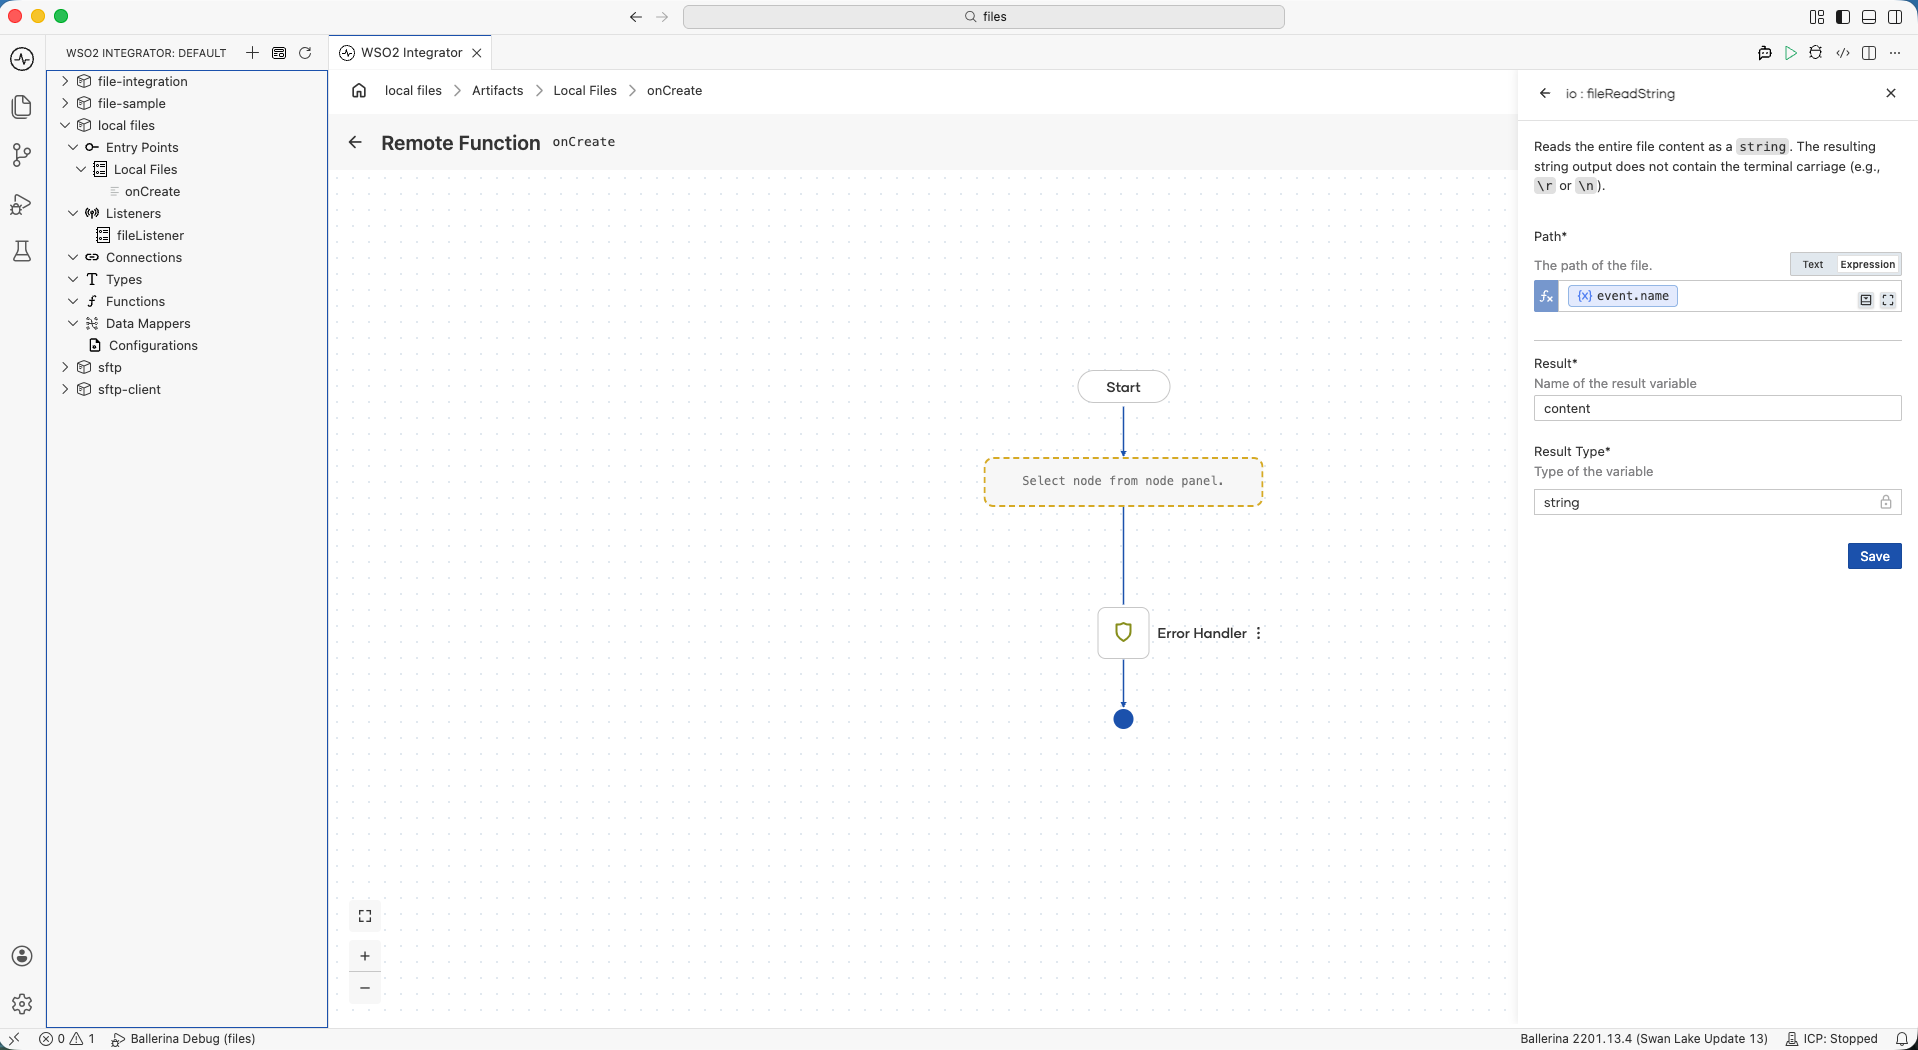Click the files command center search box
1918x1050 pixels.
[x=983, y=17]
